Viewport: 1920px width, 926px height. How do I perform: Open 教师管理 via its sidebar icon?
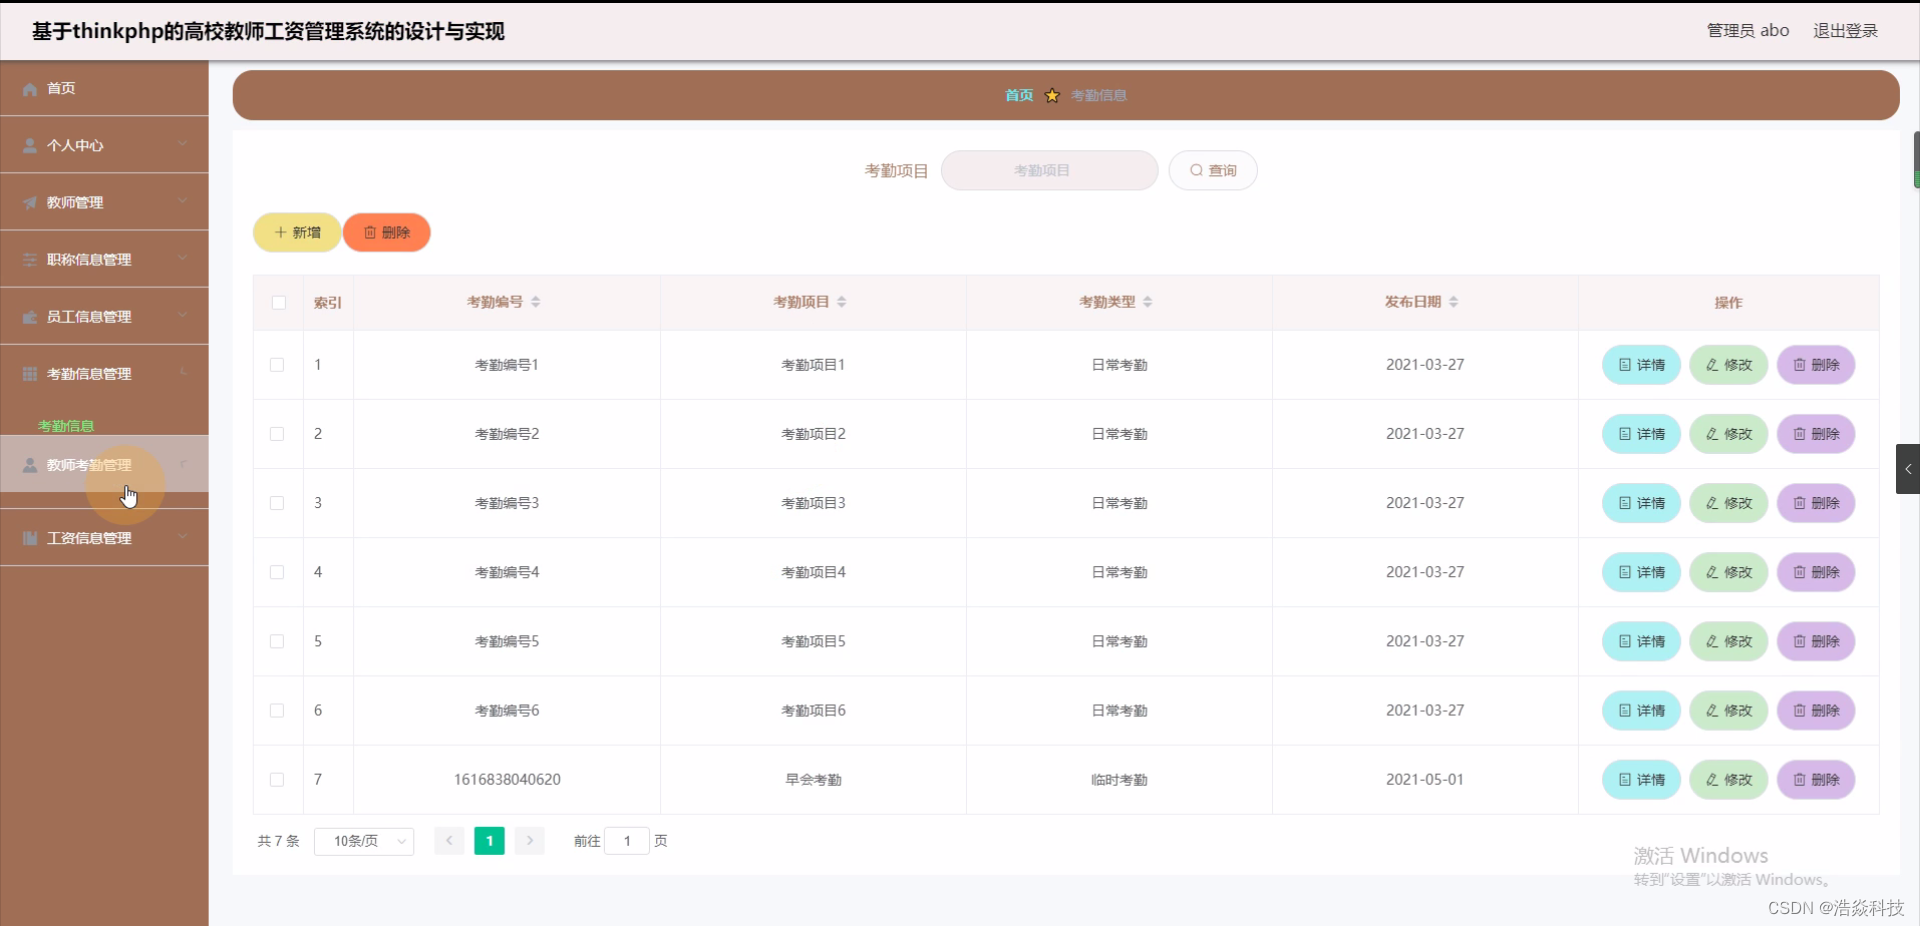[29, 203]
